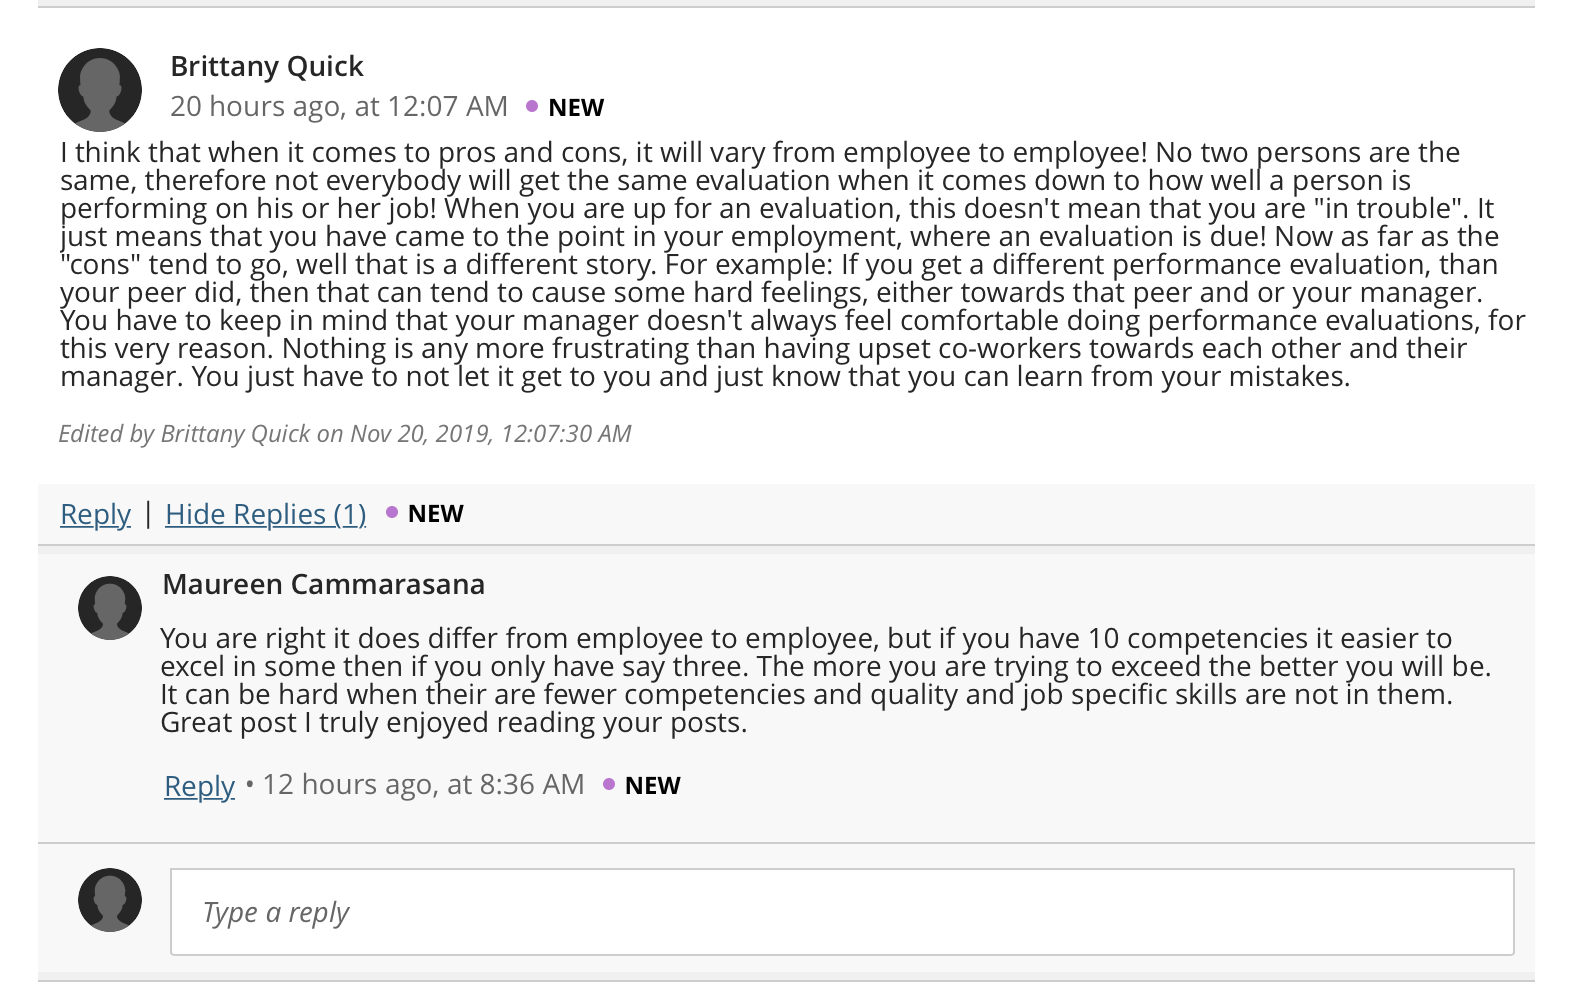Viewport: 1574px width, 992px height.
Task: Click the NEW badge on Maureen's reply
Action: [x=653, y=786]
